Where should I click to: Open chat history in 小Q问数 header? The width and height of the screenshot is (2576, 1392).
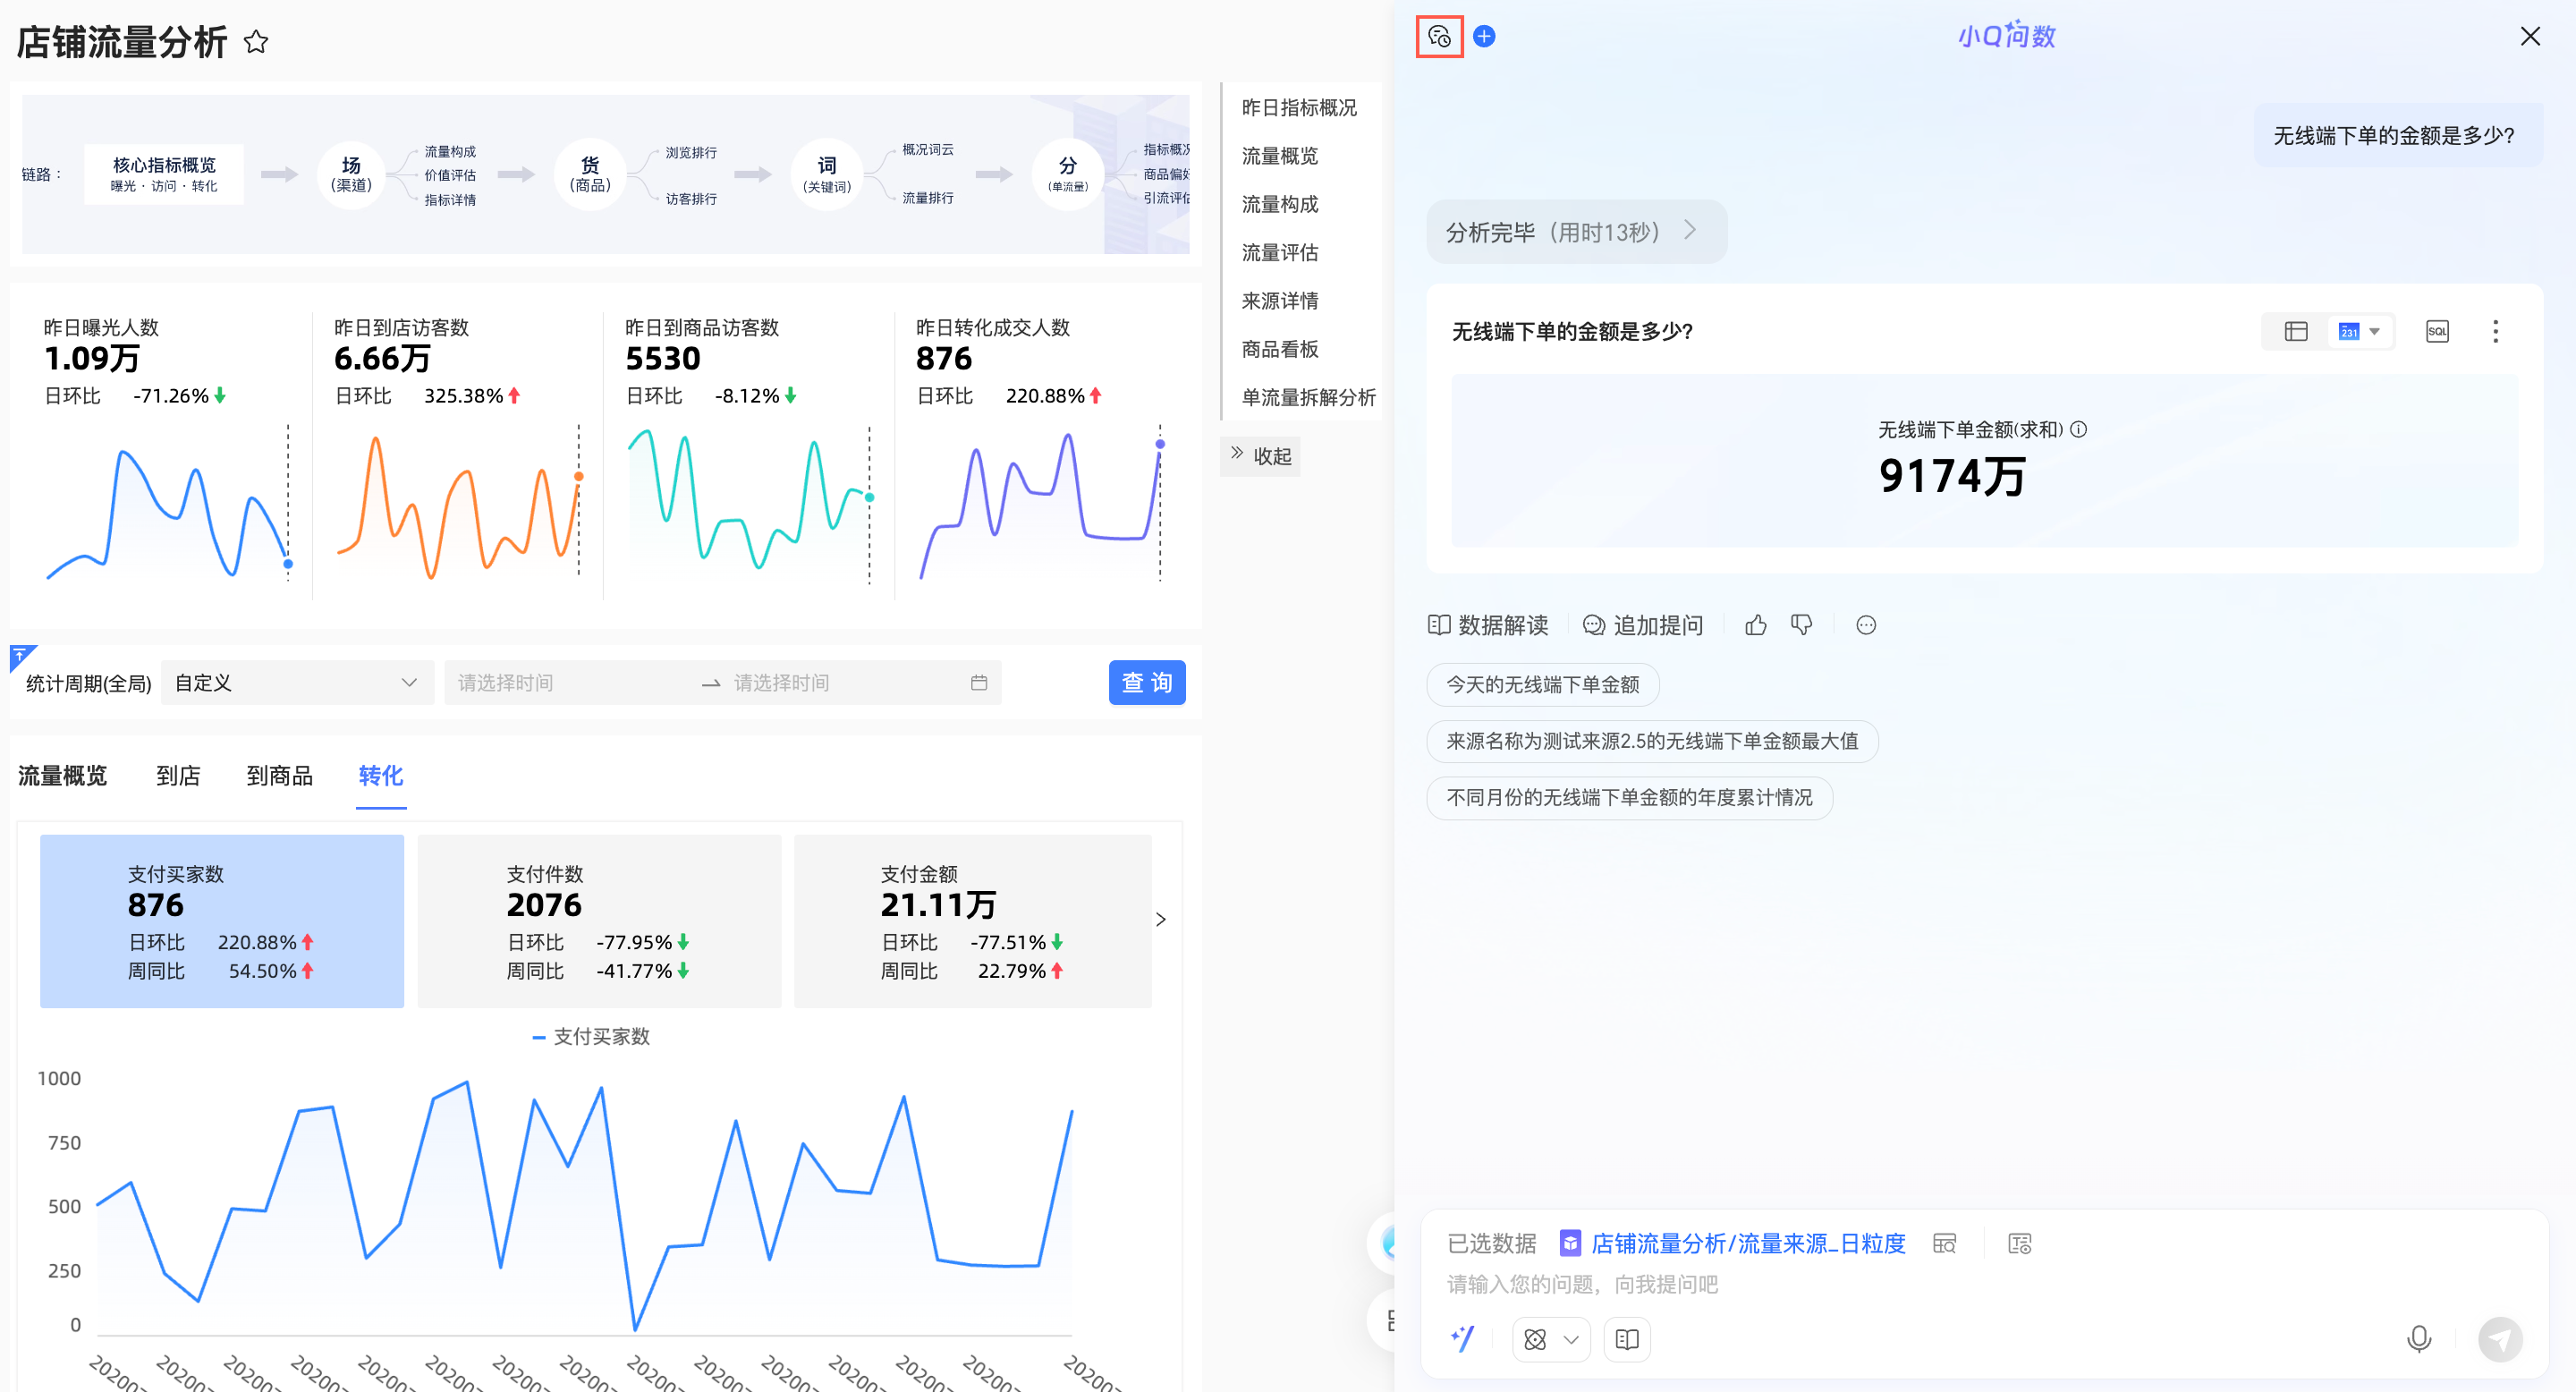pyautogui.click(x=1439, y=37)
